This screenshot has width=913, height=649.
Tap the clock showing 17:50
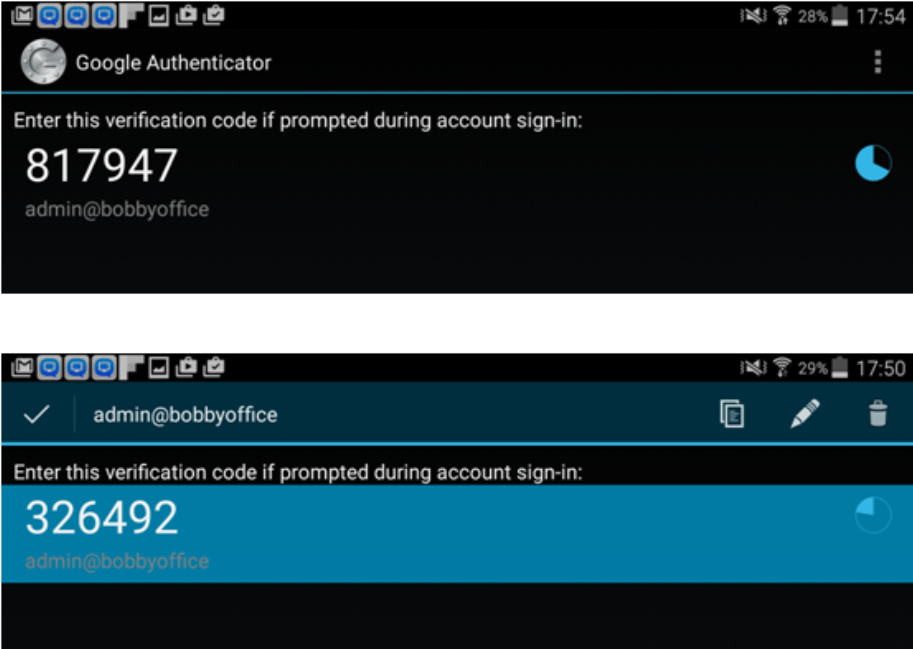click(880, 368)
